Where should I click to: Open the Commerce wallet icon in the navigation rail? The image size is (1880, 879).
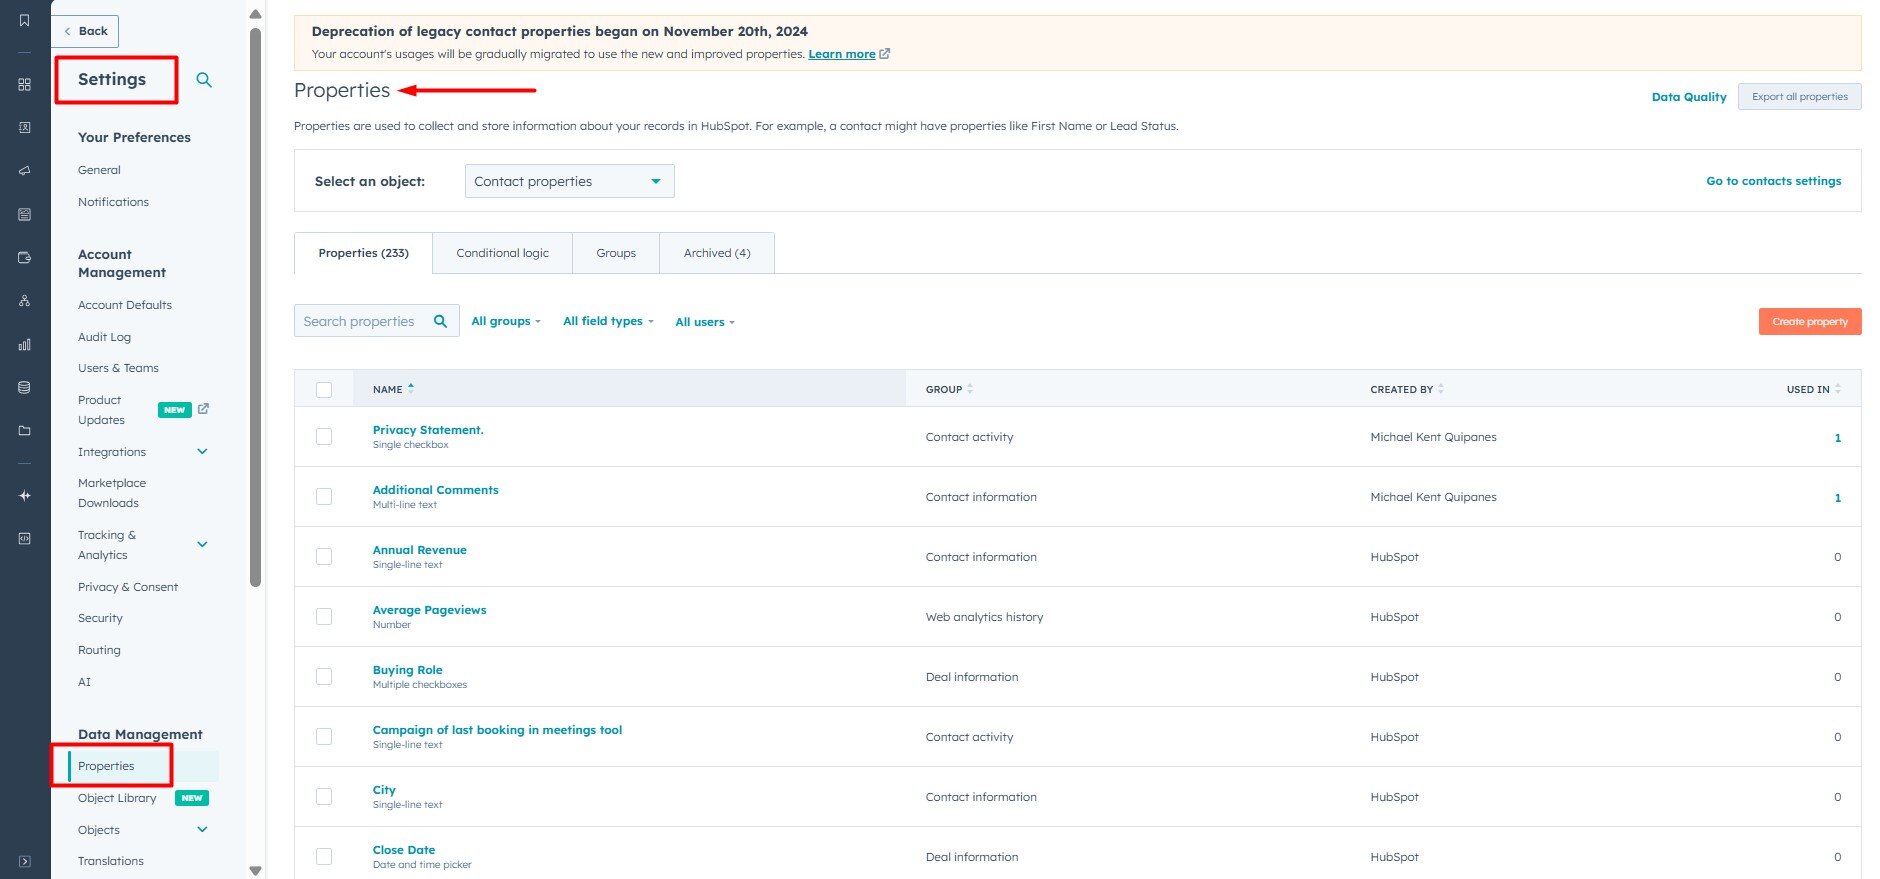pyautogui.click(x=25, y=258)
